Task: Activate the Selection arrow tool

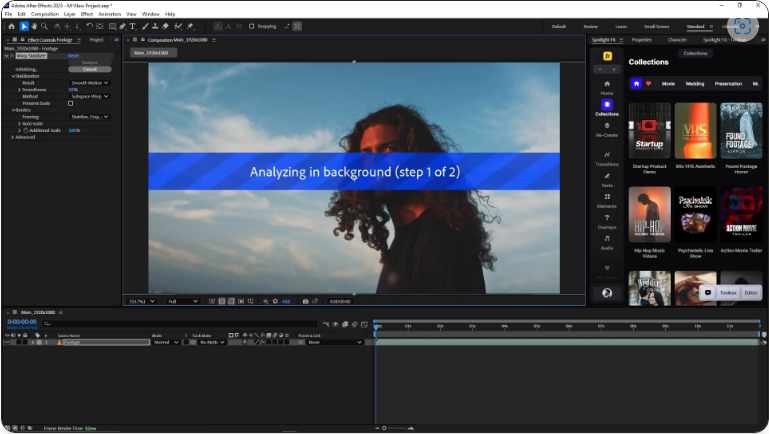Action: point(24,26)
